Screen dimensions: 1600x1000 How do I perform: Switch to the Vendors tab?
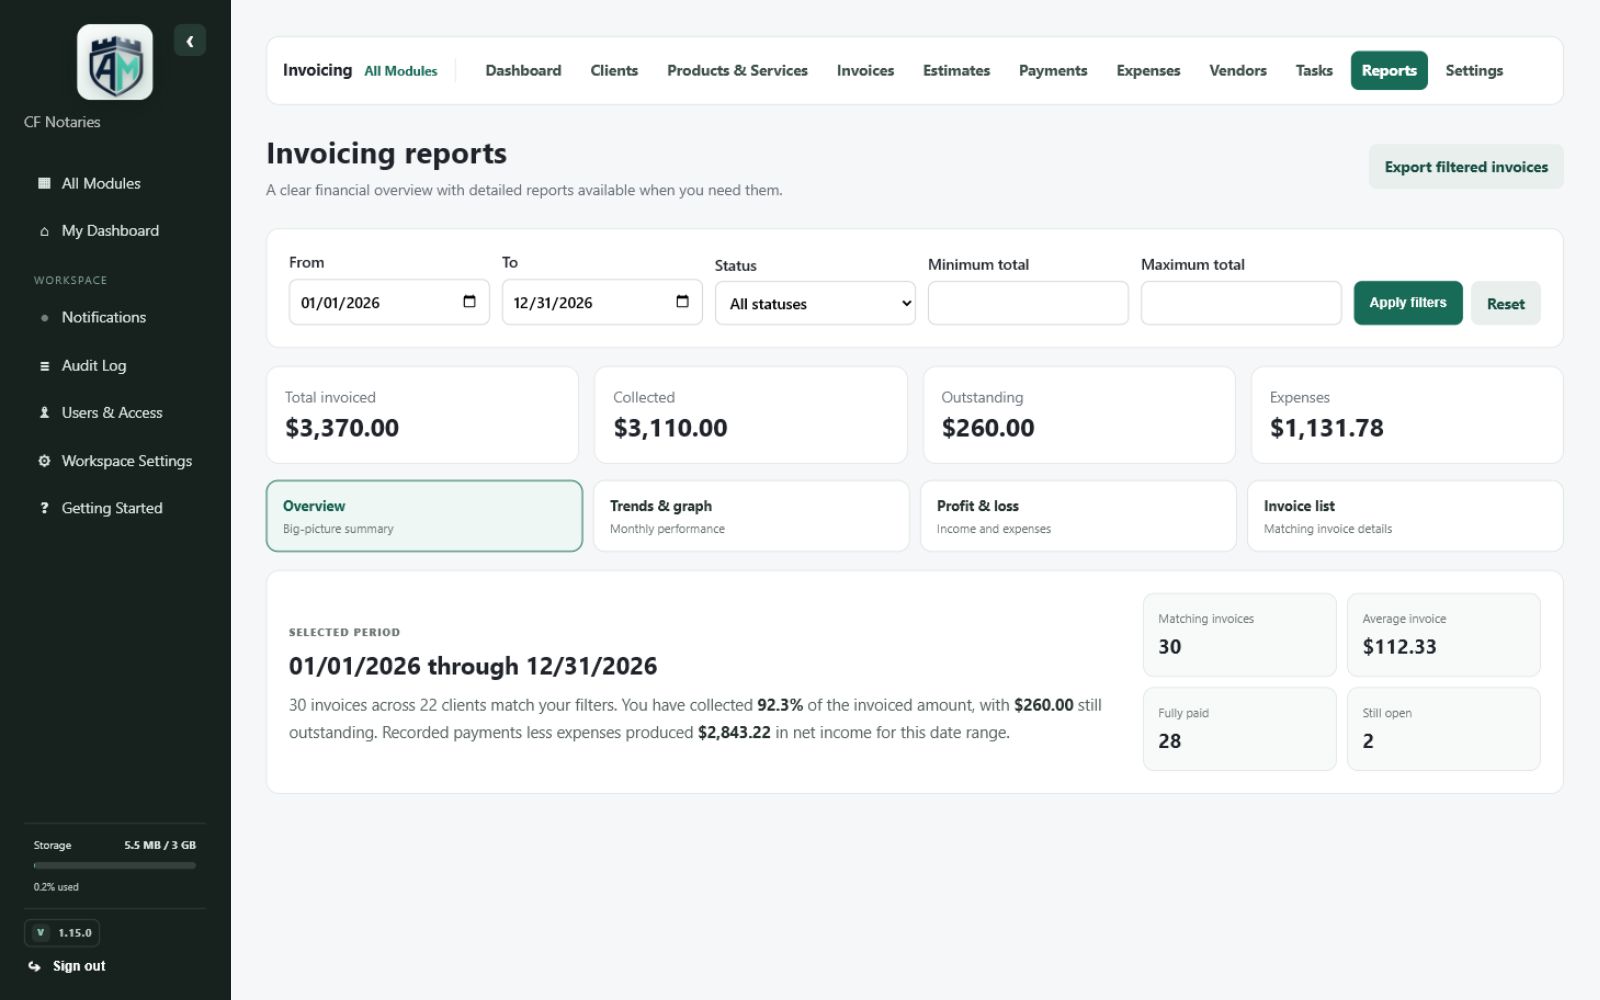(x=1238, y=71)
